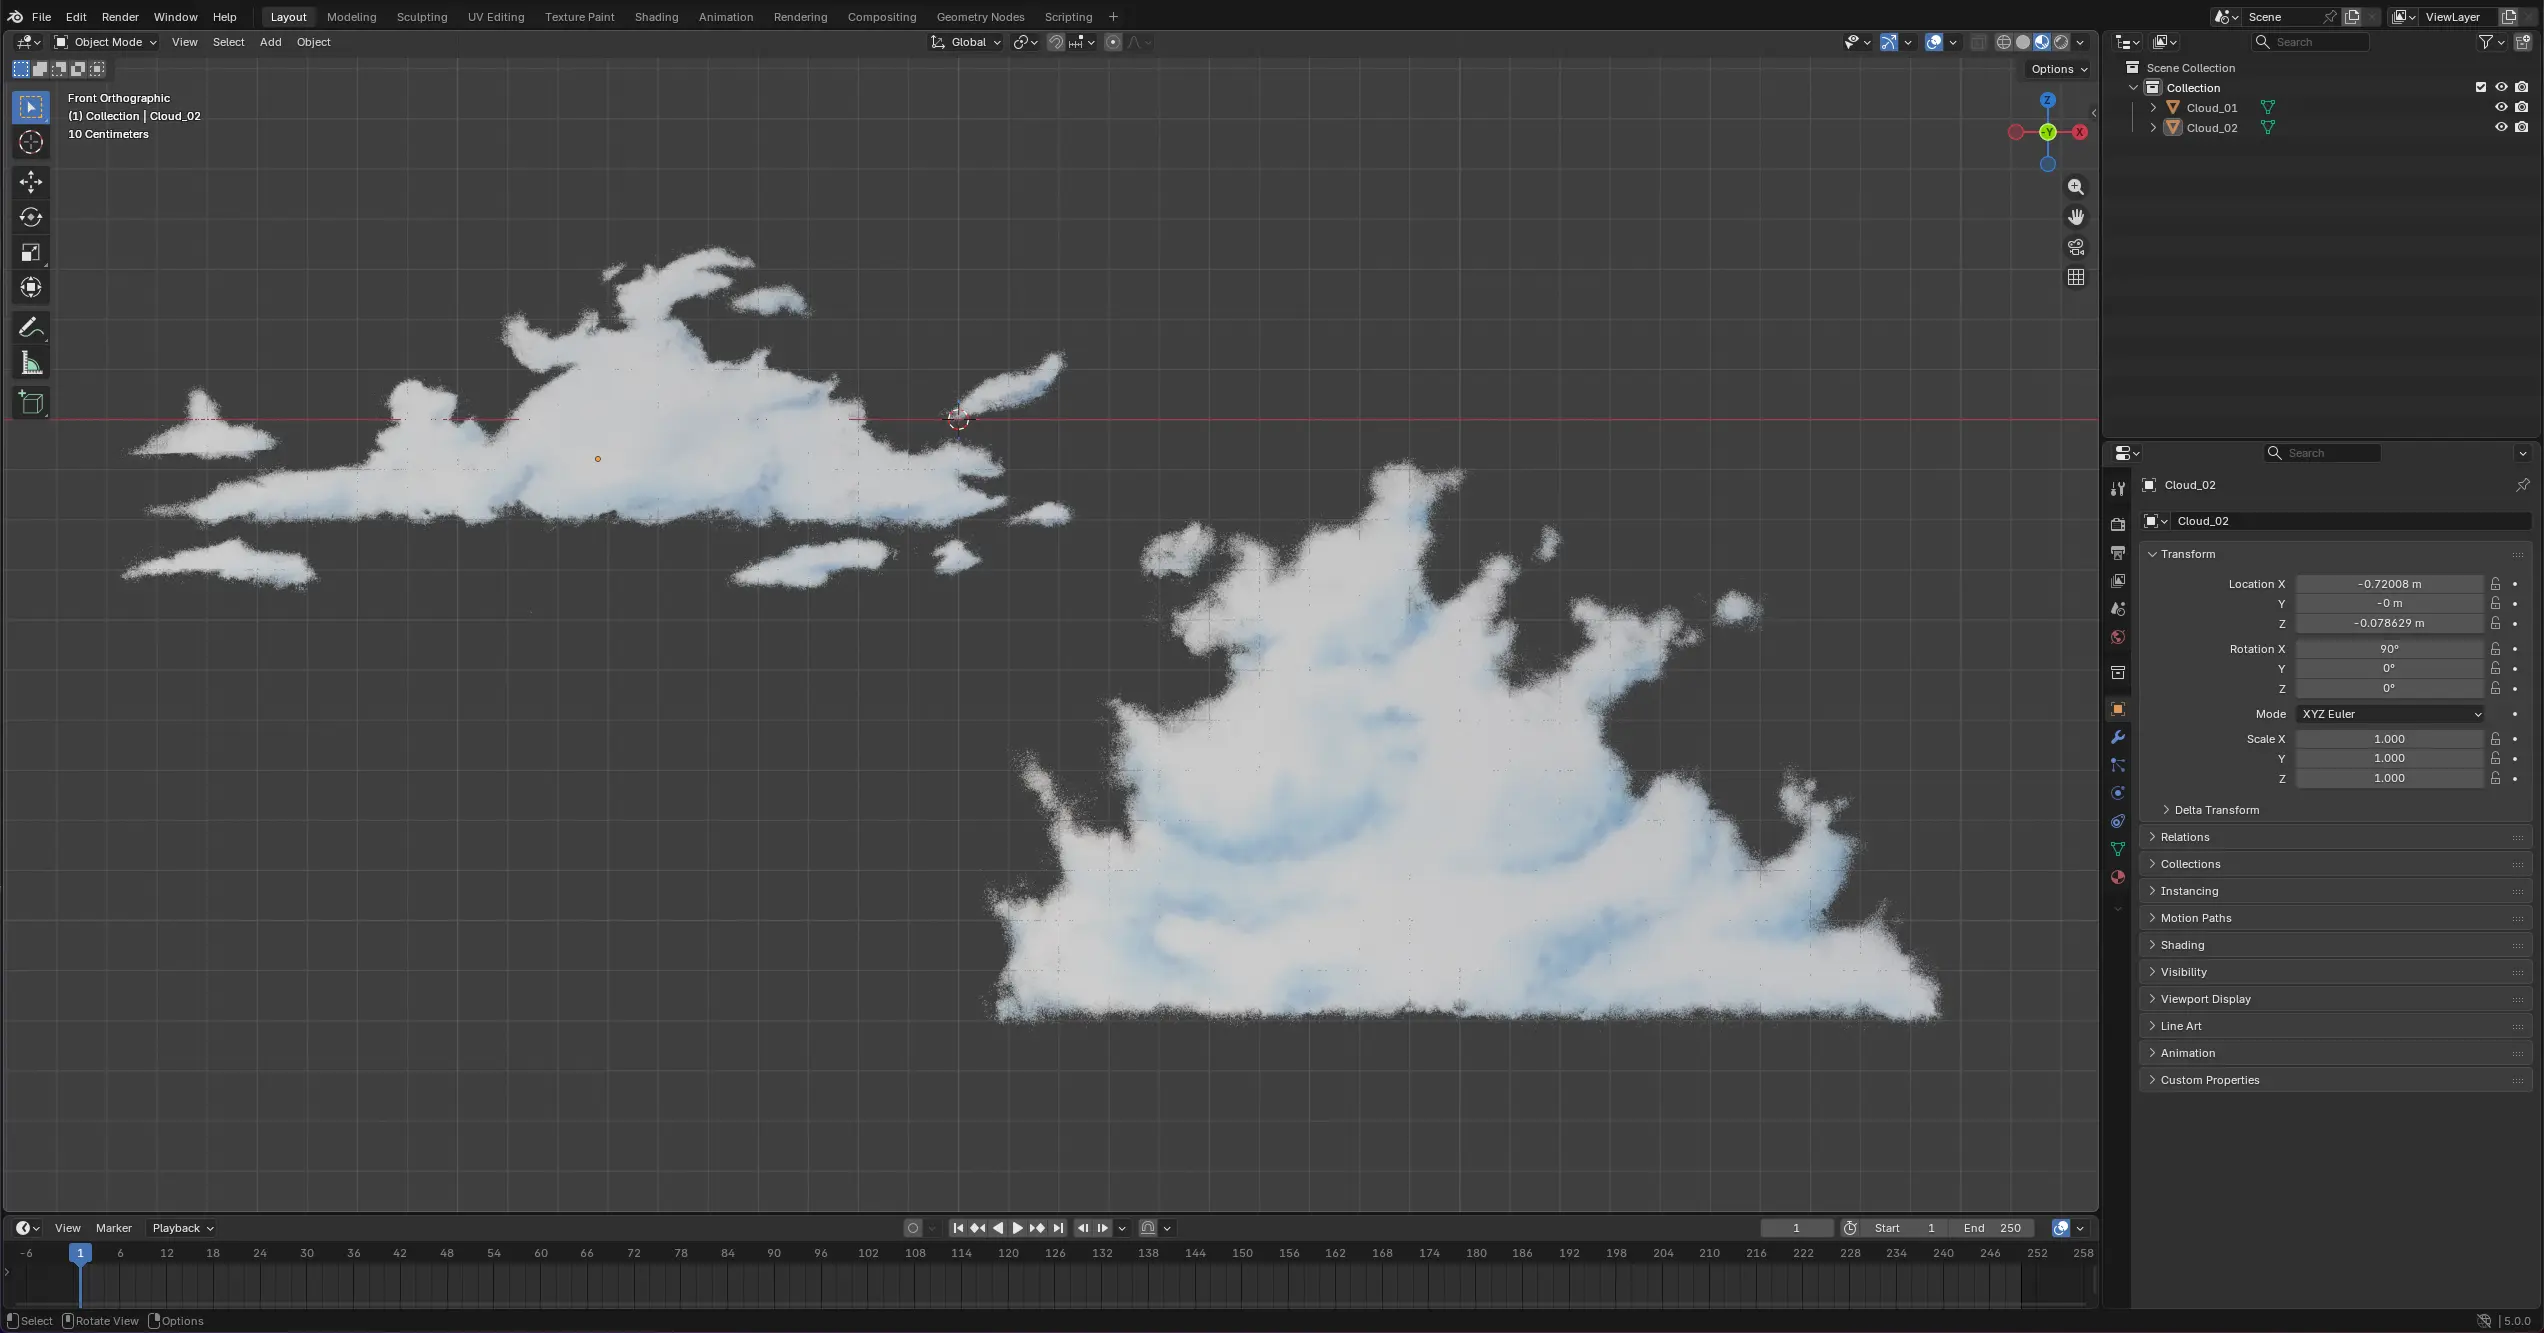Screen dimensions: 2544x1333
Task: Select the Rotate tool
Action: 31,217
